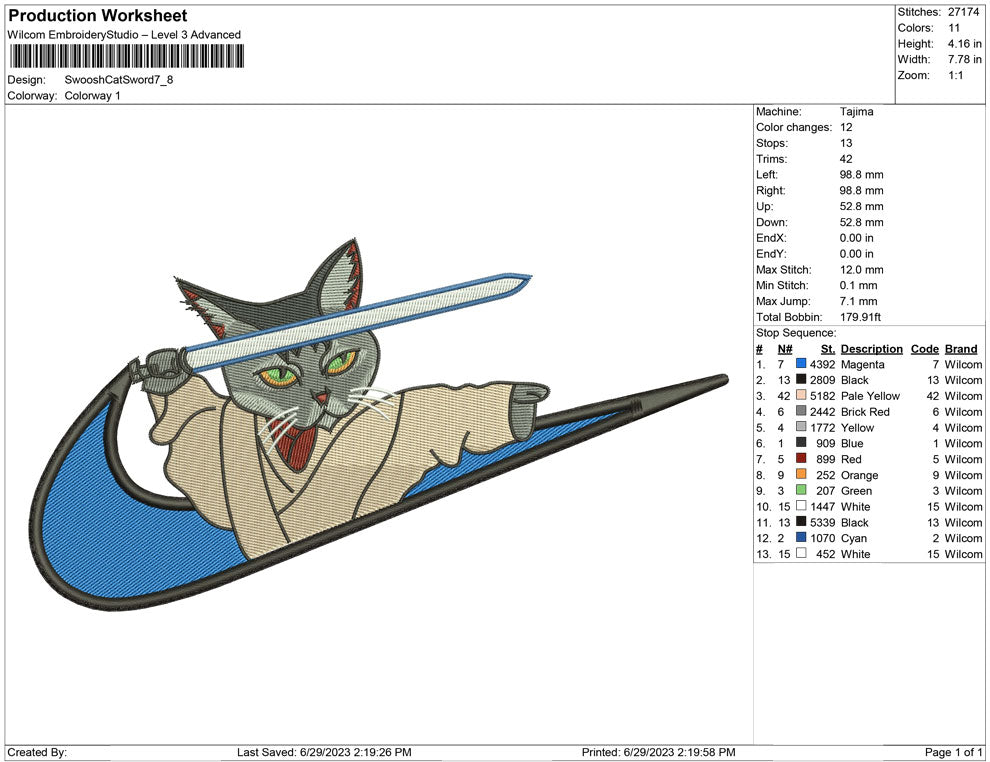Click the Brick Red description text
Viewport: 990px width, 762px height.
pyautogui.click(x=865, y=412)
